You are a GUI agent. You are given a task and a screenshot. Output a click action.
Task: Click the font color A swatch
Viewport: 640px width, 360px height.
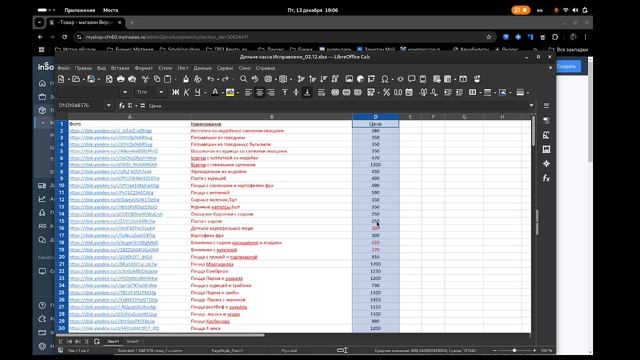(x=215, y=93)
